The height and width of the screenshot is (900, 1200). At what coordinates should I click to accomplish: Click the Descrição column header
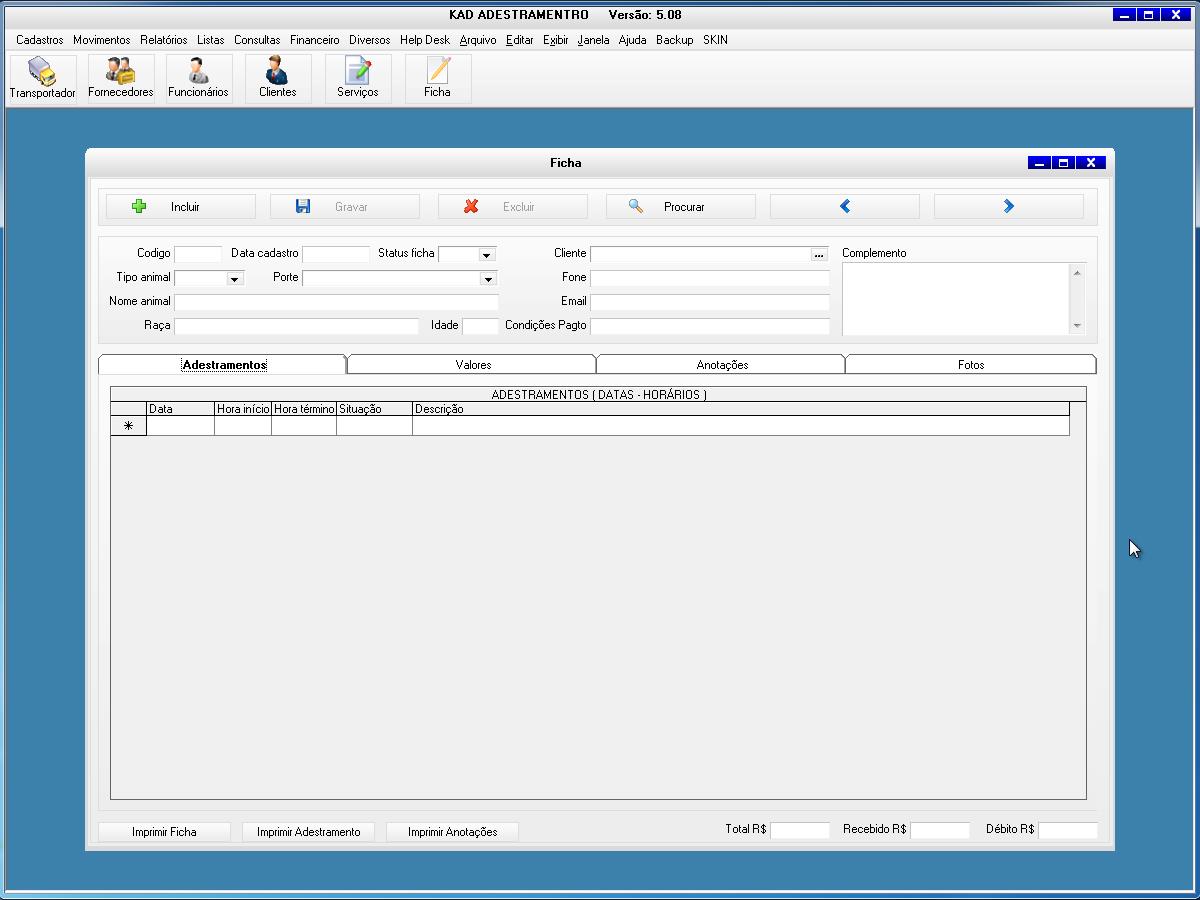tap(741, 409)
